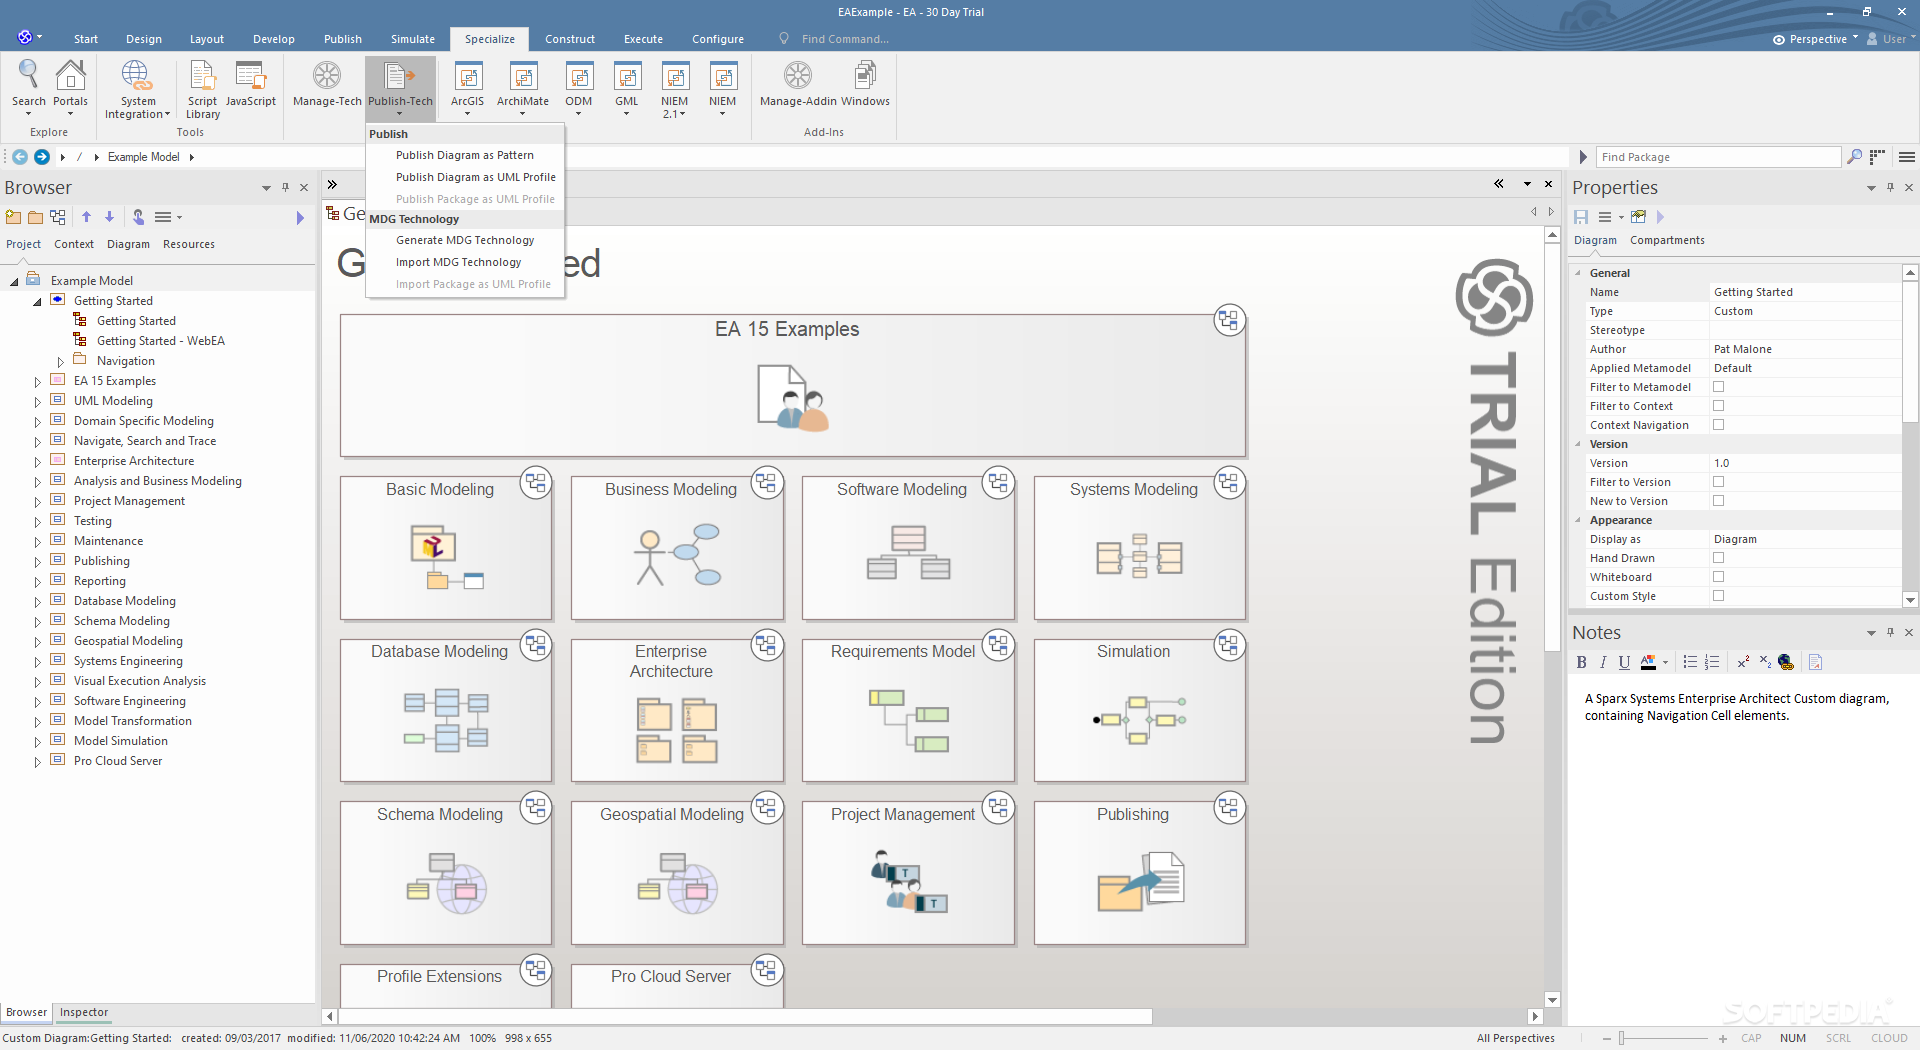Open NIEM 2.1 technology menu
This screenshot has height=1050, width=1920.
click(x=674, y=90)
